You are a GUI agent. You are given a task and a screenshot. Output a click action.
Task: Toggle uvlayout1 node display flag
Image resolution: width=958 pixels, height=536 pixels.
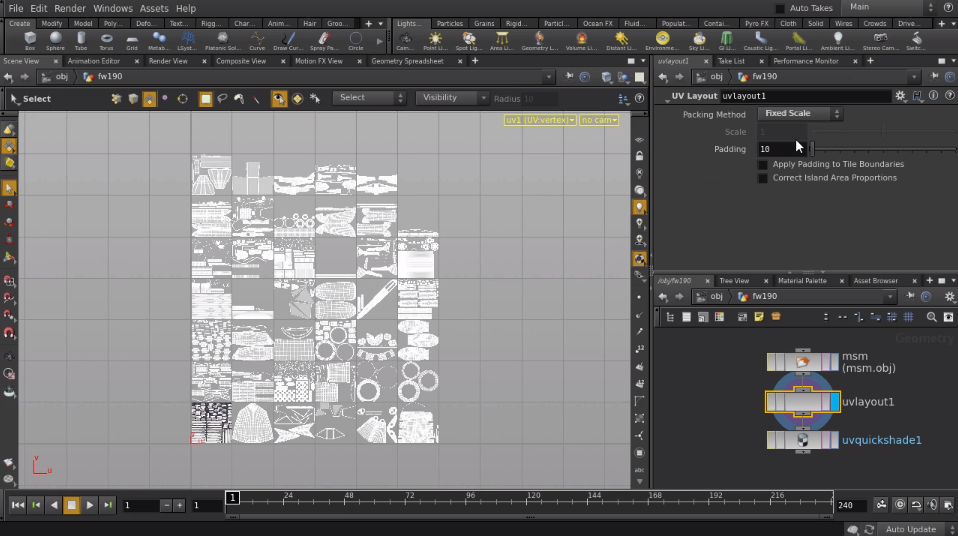pyautogui.click(x=835, y=402)
